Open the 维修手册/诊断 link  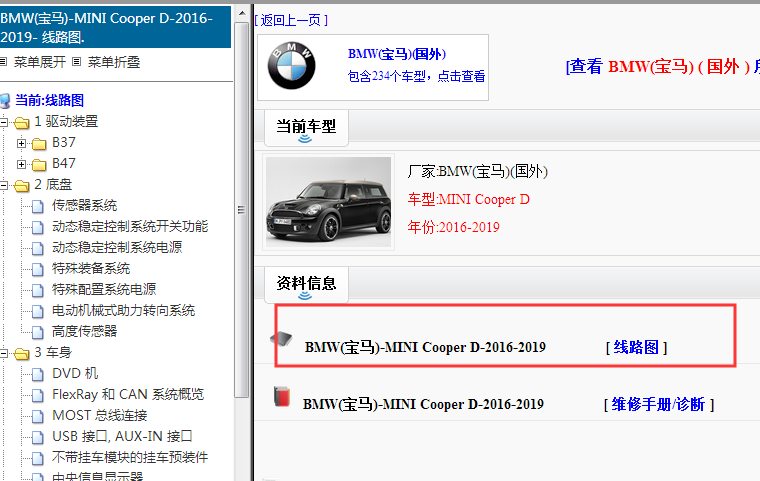pos(658,404)
